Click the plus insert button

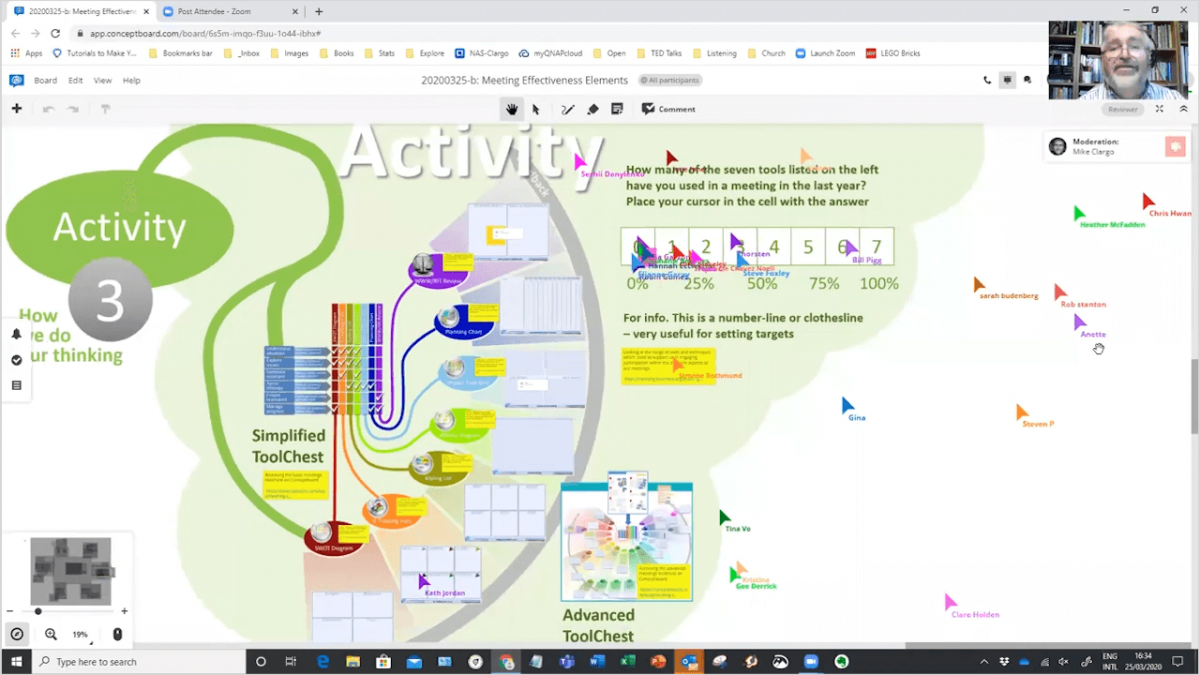click(17, 109)
